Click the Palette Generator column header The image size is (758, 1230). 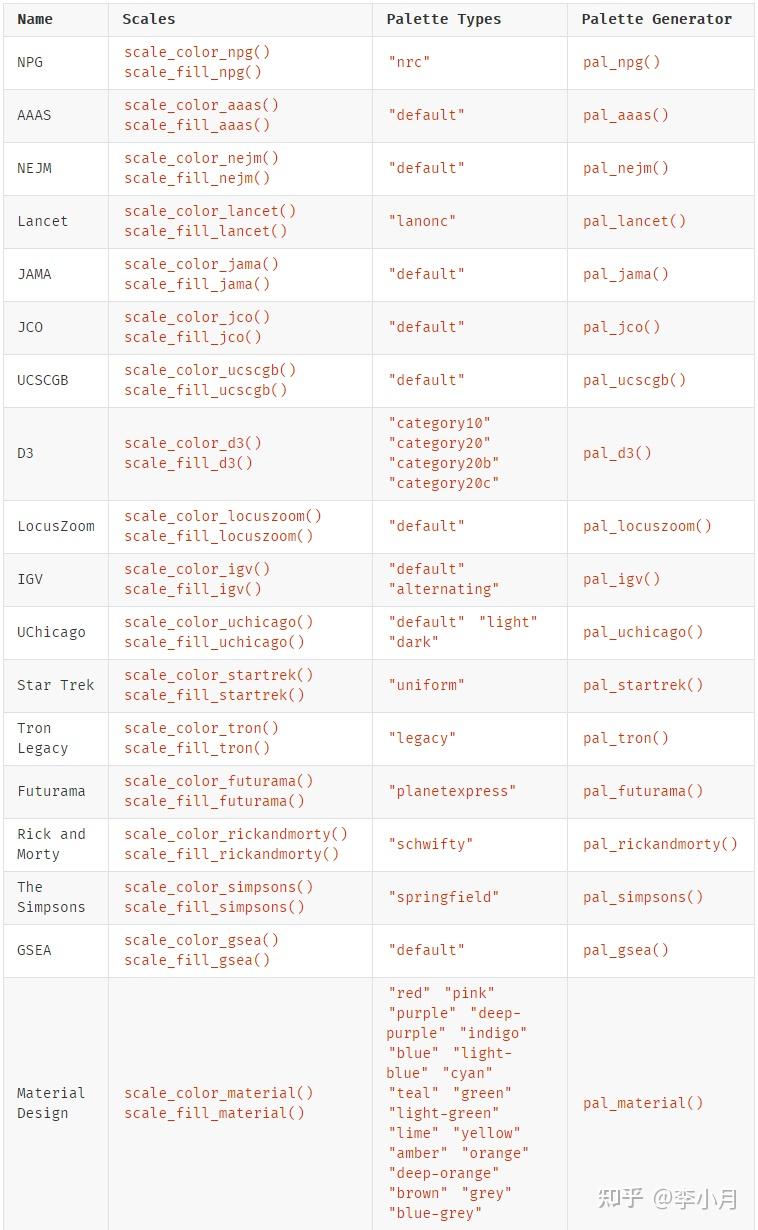point(657,19)
